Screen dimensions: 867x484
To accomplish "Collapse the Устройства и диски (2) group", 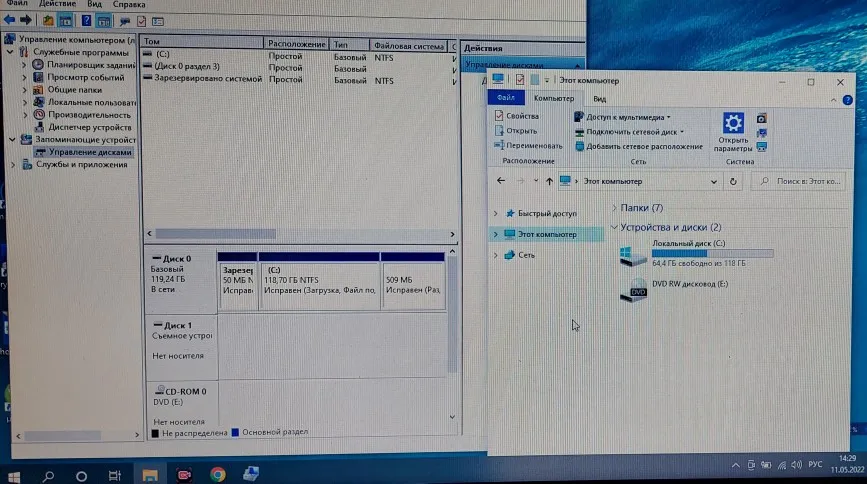I will (x=614, y=227).
